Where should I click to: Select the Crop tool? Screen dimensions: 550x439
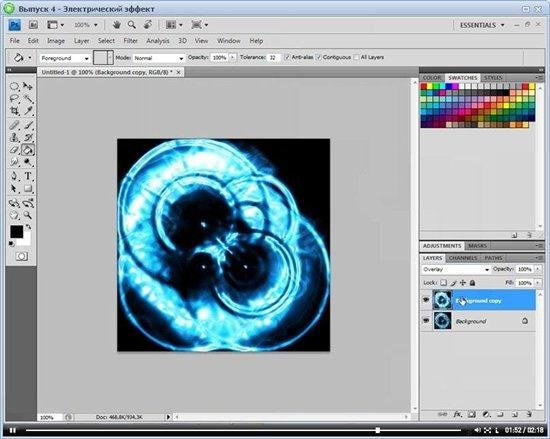pos(14,111)
